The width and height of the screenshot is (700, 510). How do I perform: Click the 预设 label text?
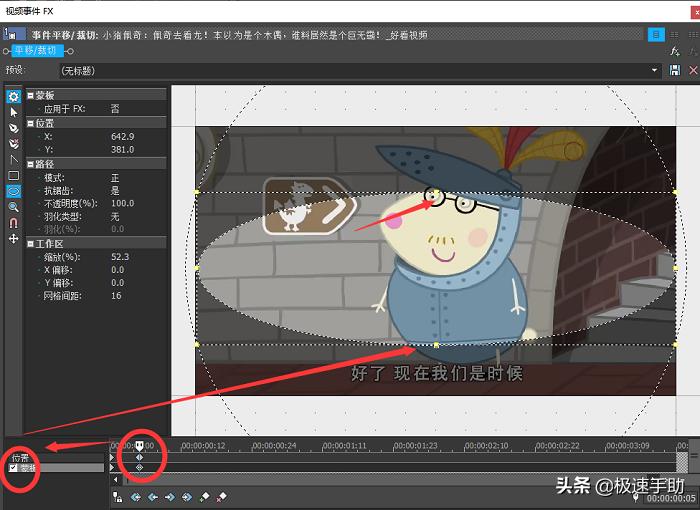[14, 70]
